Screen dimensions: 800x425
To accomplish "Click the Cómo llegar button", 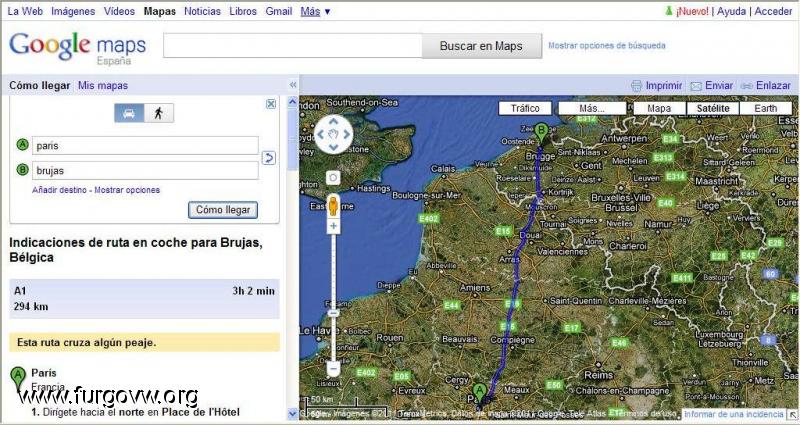I will pos(223,210).
